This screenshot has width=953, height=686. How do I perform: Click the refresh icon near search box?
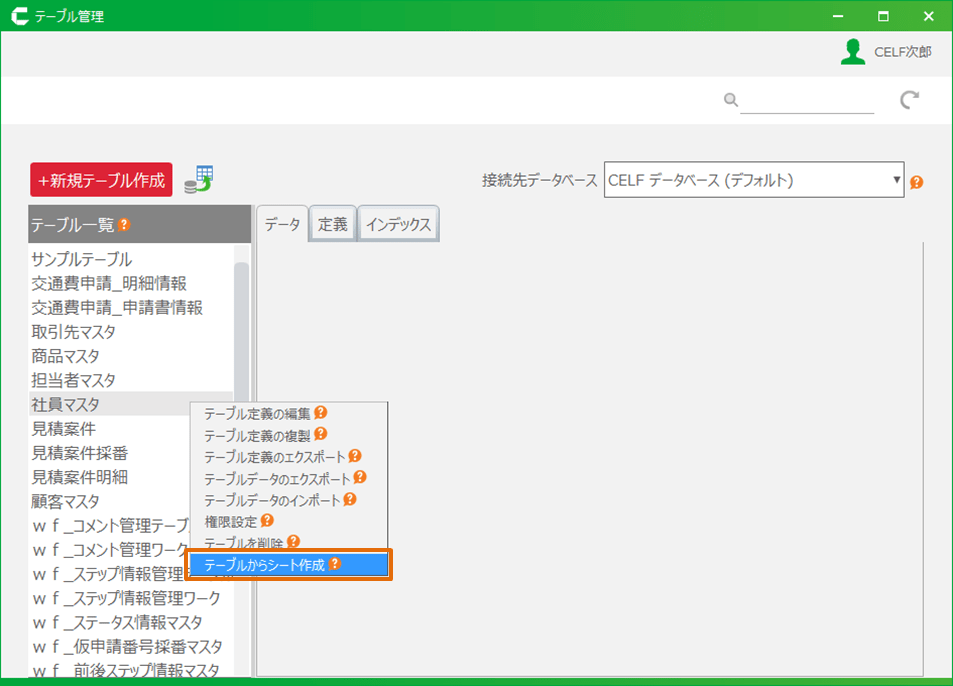pyautogui.click(x=909, y=99)
